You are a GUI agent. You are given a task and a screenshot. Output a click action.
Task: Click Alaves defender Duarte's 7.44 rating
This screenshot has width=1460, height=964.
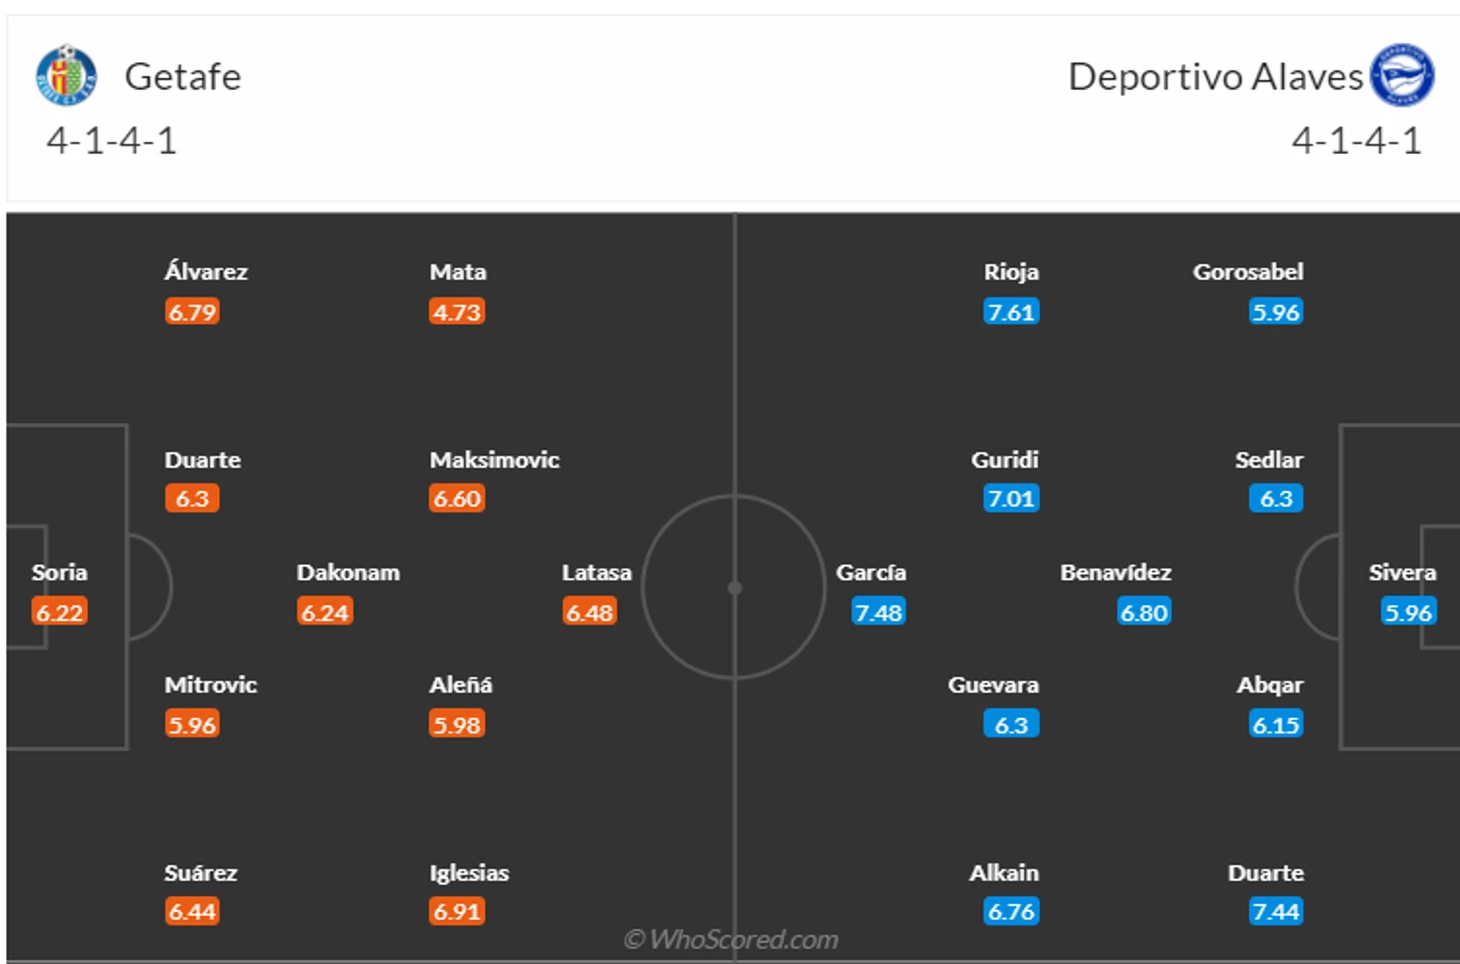[x=1276, y=912]
